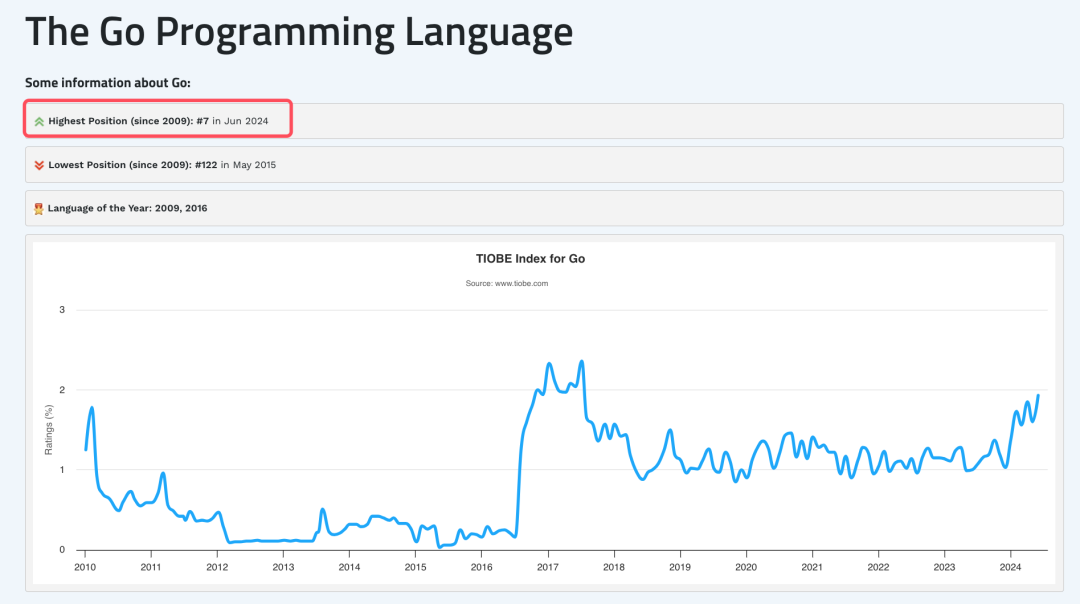This screenshot has width=1080, height=604.
Task: Click the chart line's early-2010 spike
Action: [x=92, y=408]
